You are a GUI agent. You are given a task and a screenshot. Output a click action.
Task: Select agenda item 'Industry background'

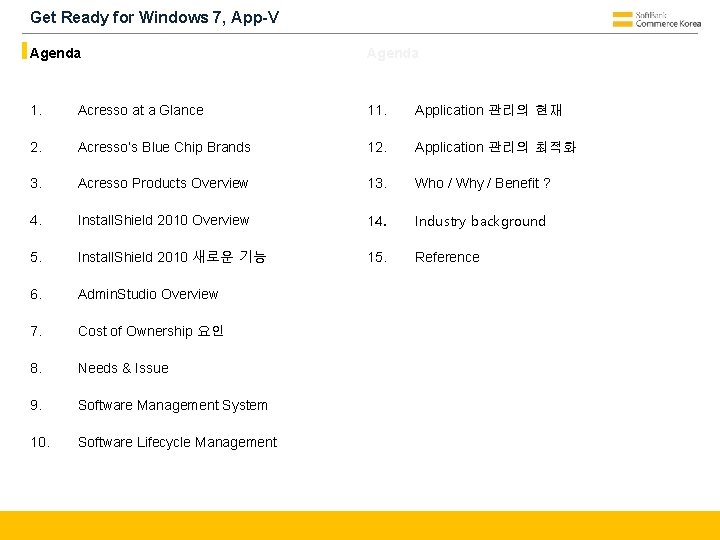tap(480, 221)
